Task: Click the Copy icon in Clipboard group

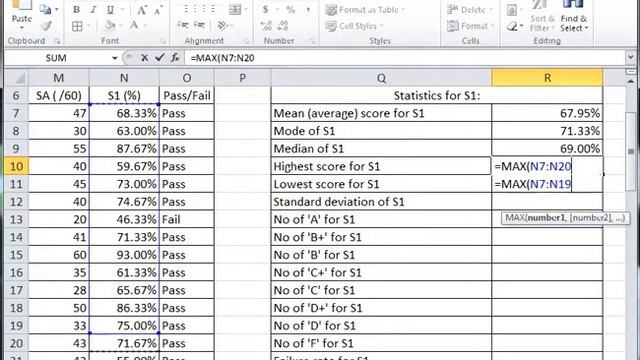Action: click(x=46, y=10)
